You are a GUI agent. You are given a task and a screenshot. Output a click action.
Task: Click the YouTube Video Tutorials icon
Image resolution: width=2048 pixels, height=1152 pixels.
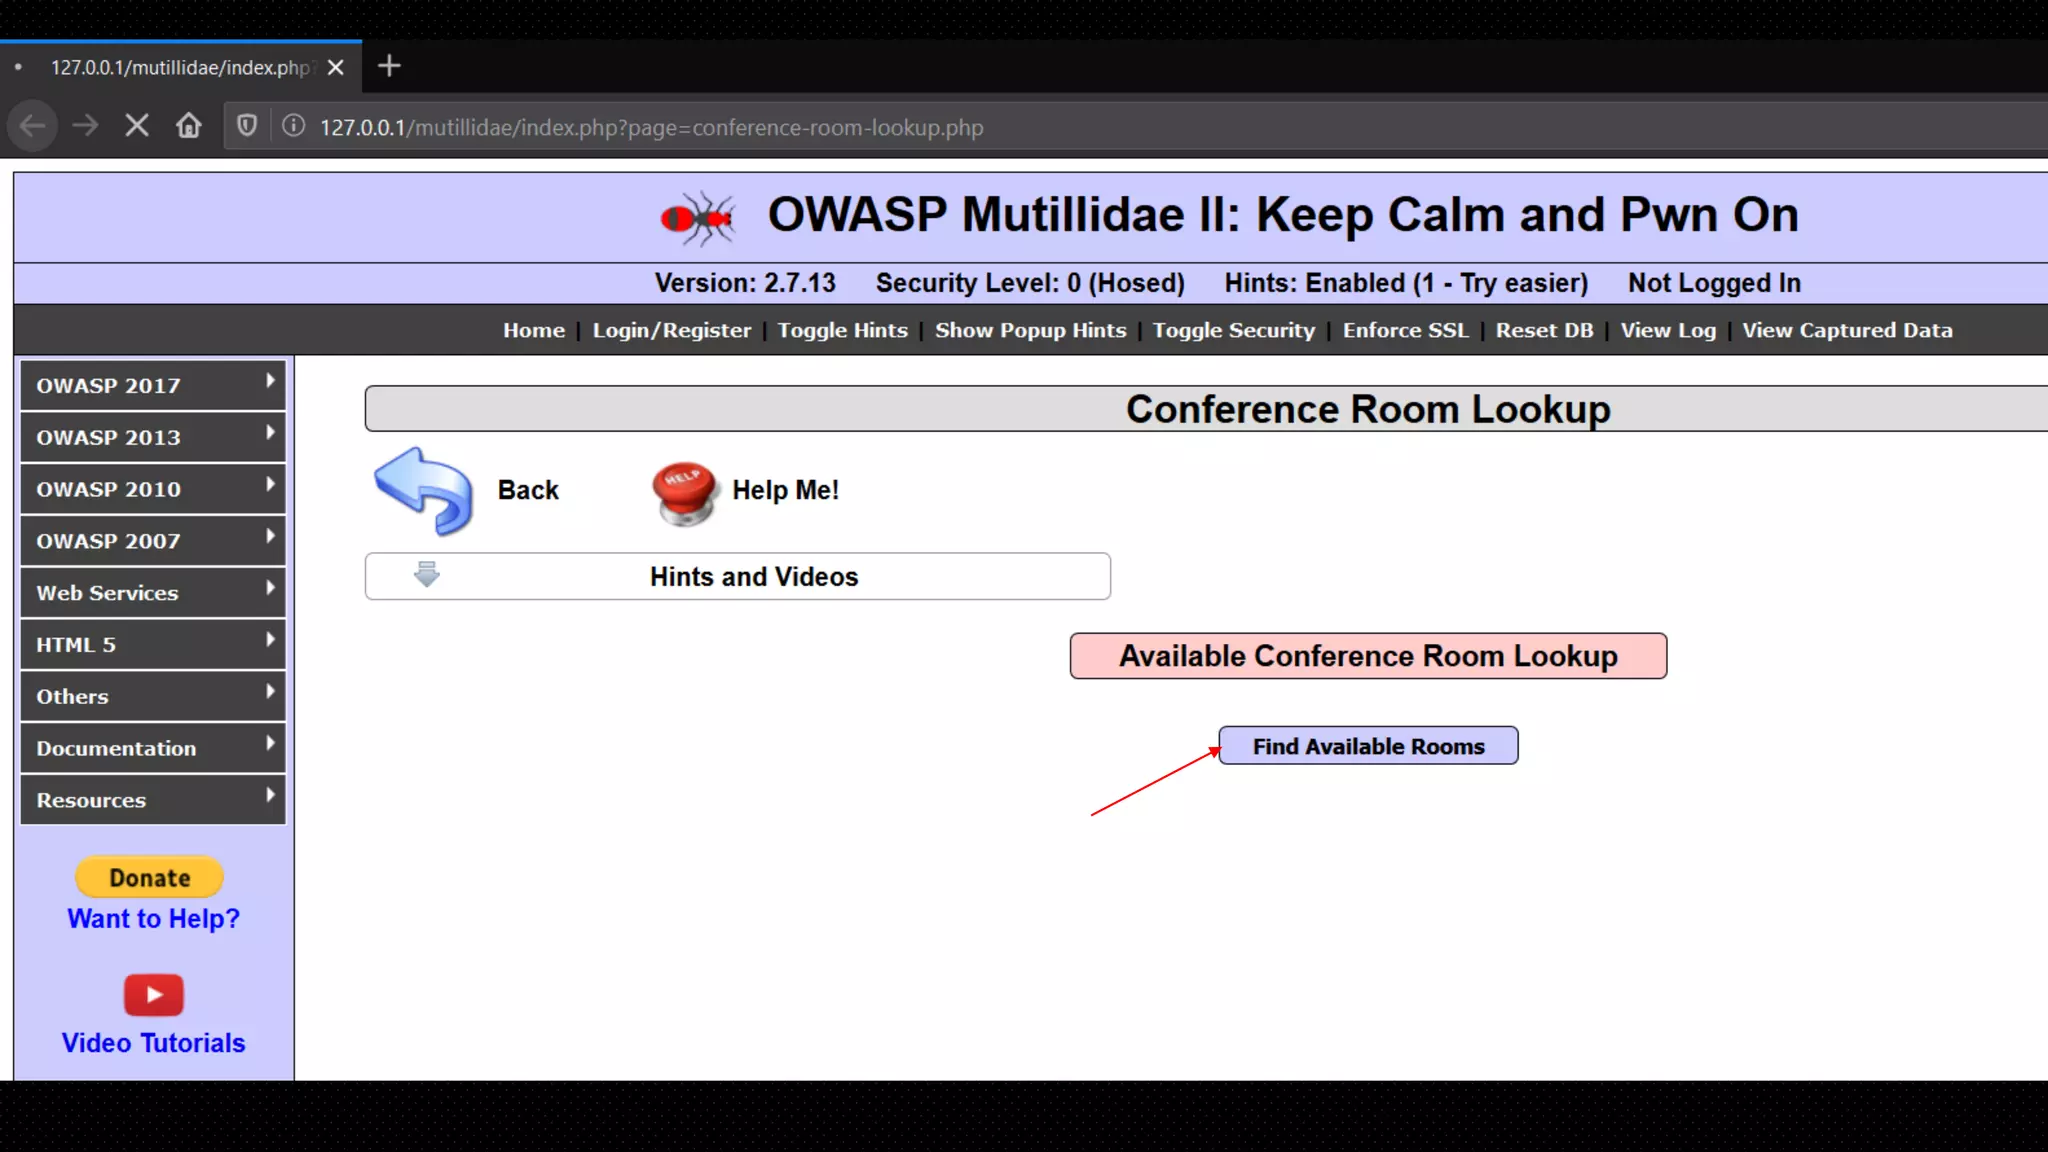click(x=153, y=994)
